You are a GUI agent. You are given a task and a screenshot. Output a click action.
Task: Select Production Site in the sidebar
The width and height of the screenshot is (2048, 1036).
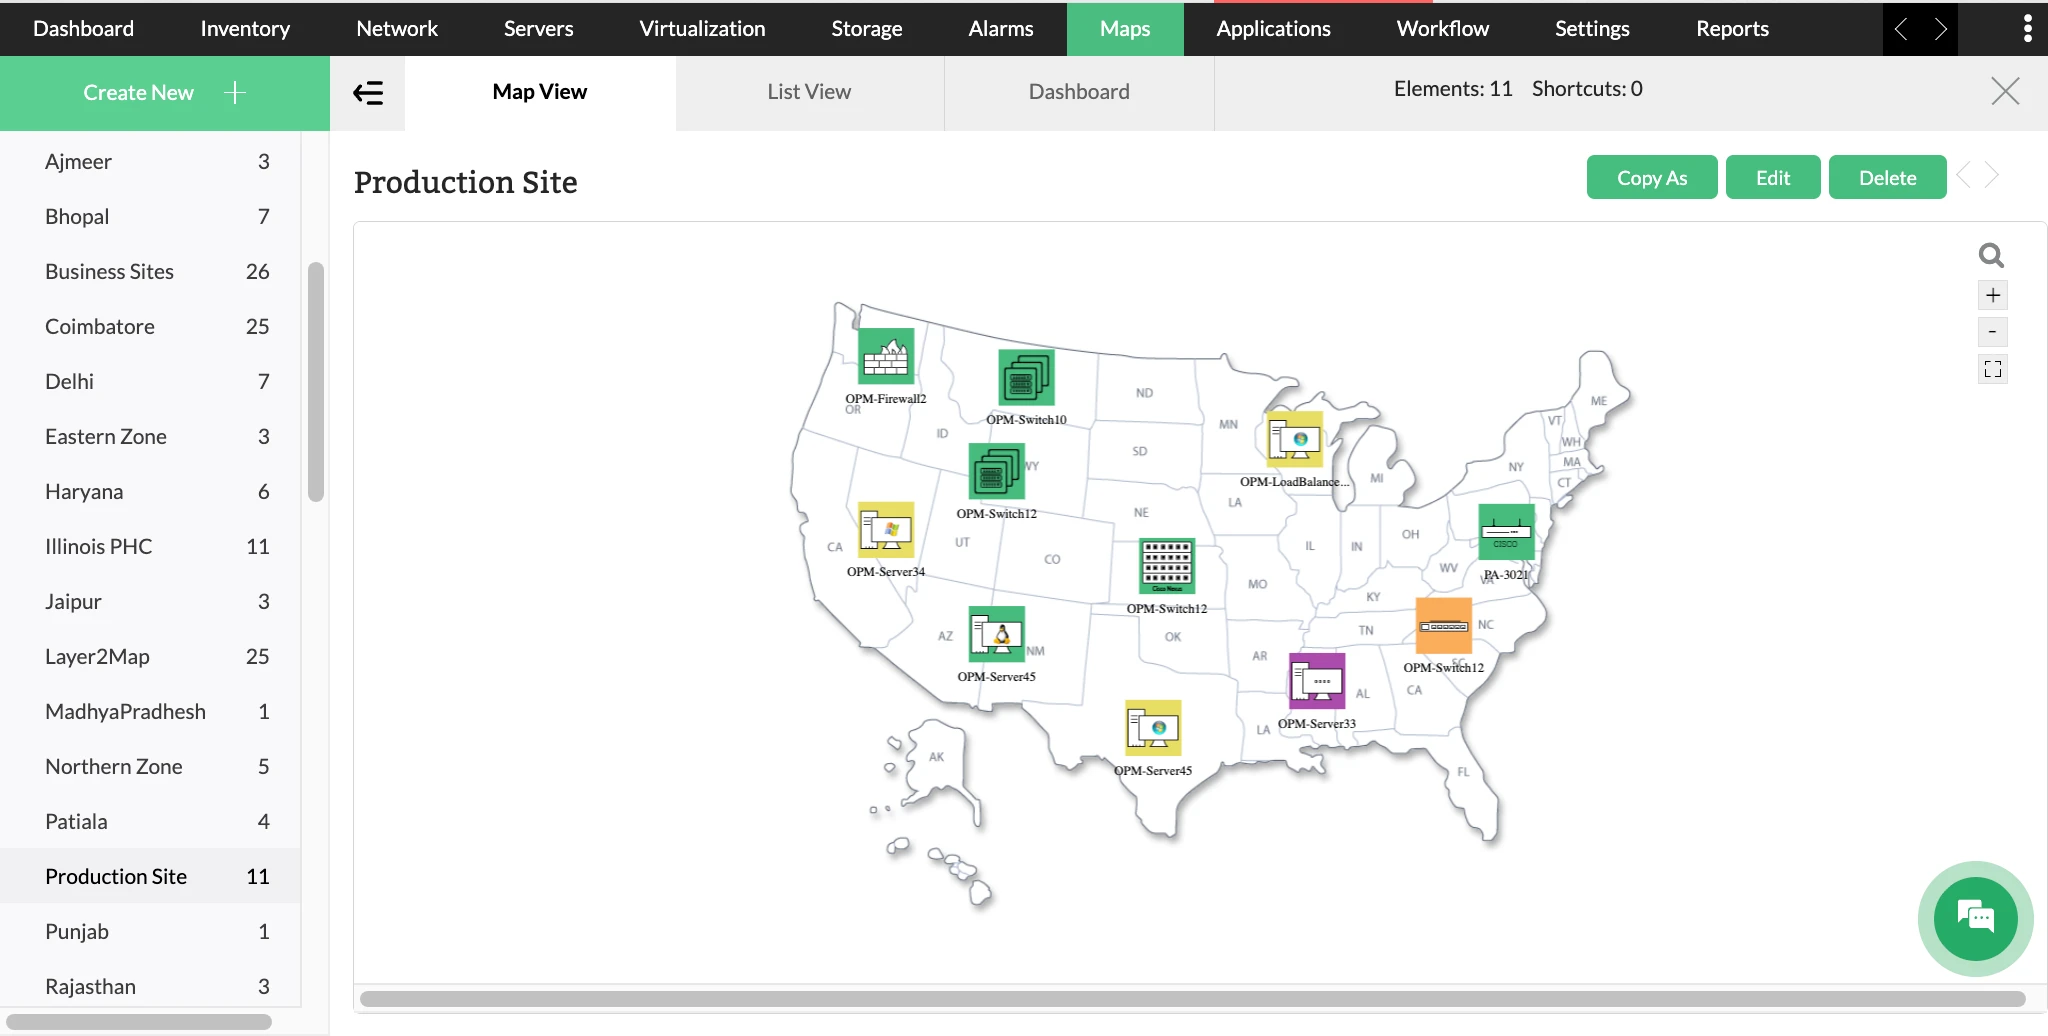click(150, 876)
